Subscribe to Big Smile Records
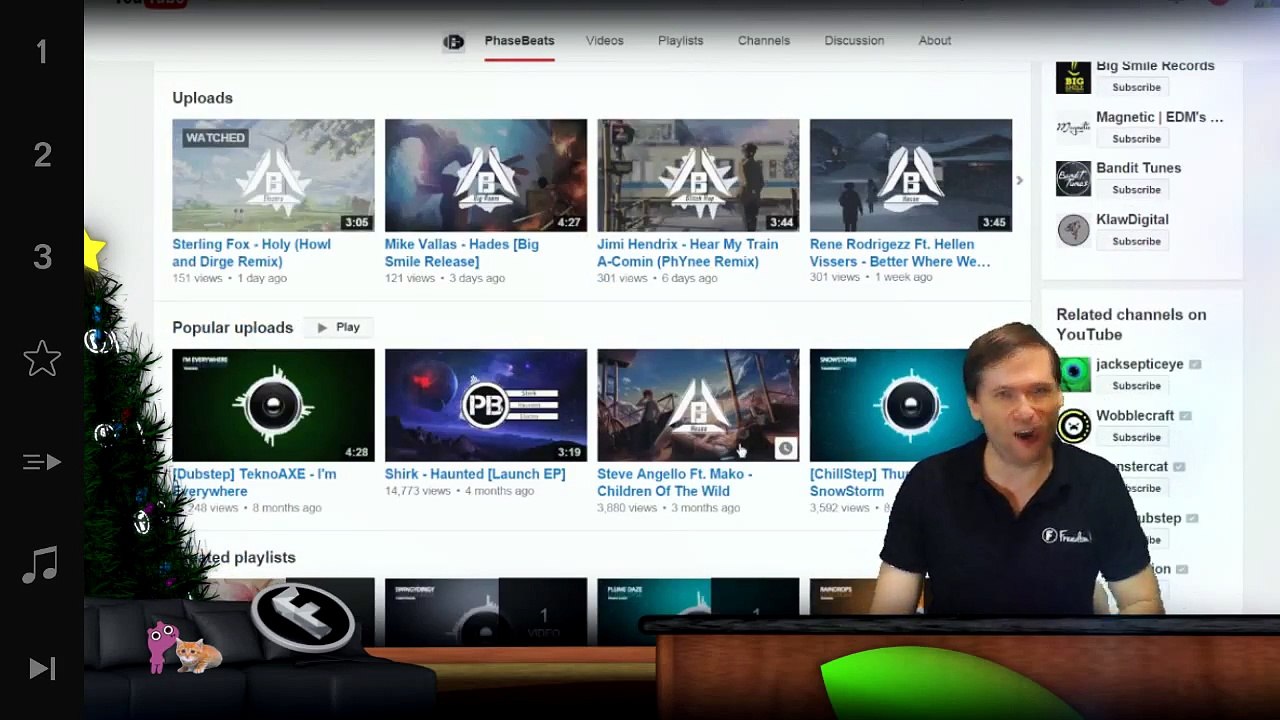Screen dimensions: 1280x720 tap(1136, 87)
